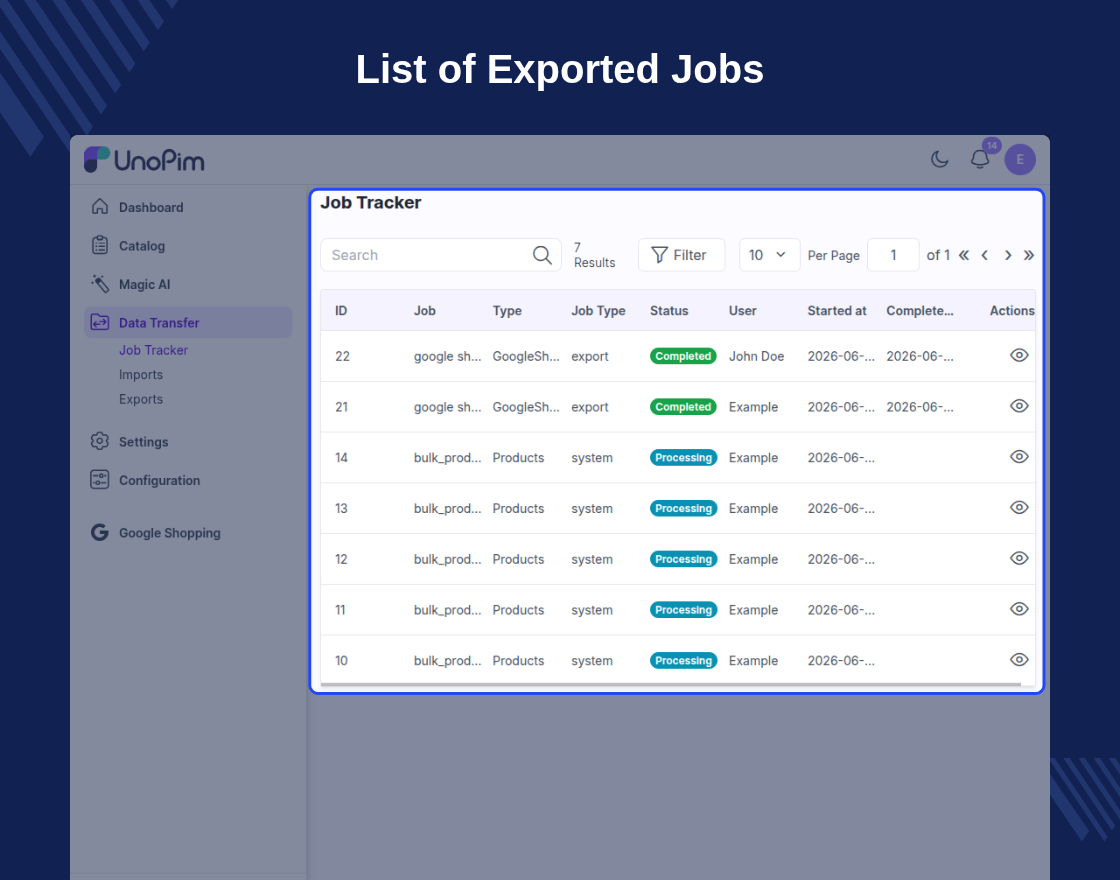The height and width of the screenshot is (880, 1120).
Task: Click the UnoPim logo
Action: point(144,160)
